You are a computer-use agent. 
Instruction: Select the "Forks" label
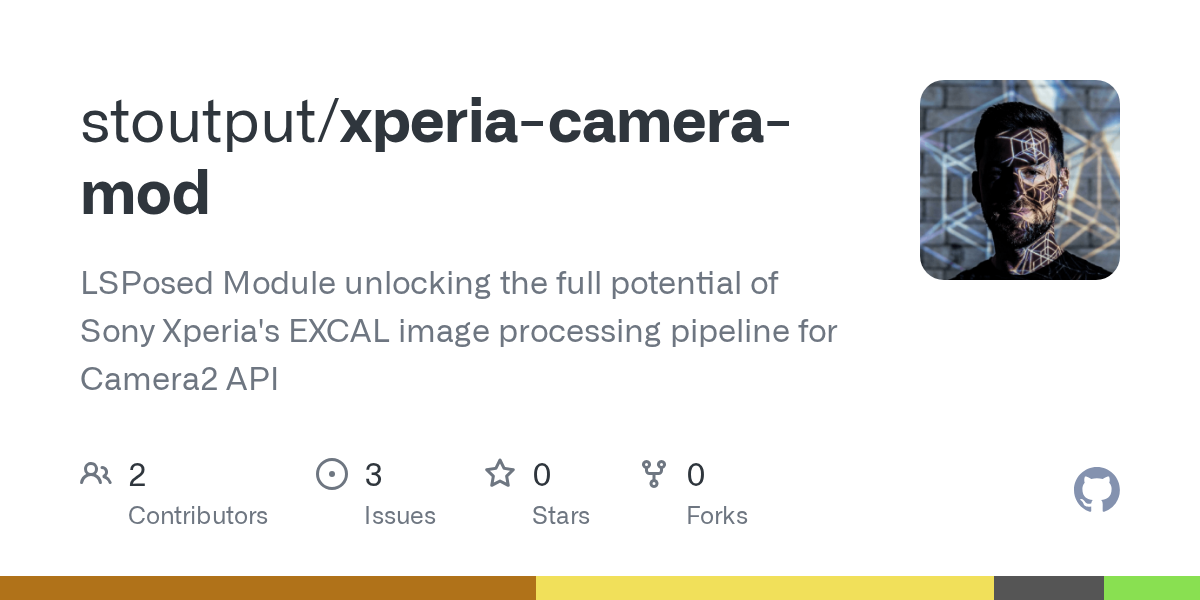(x=717, y=516)
